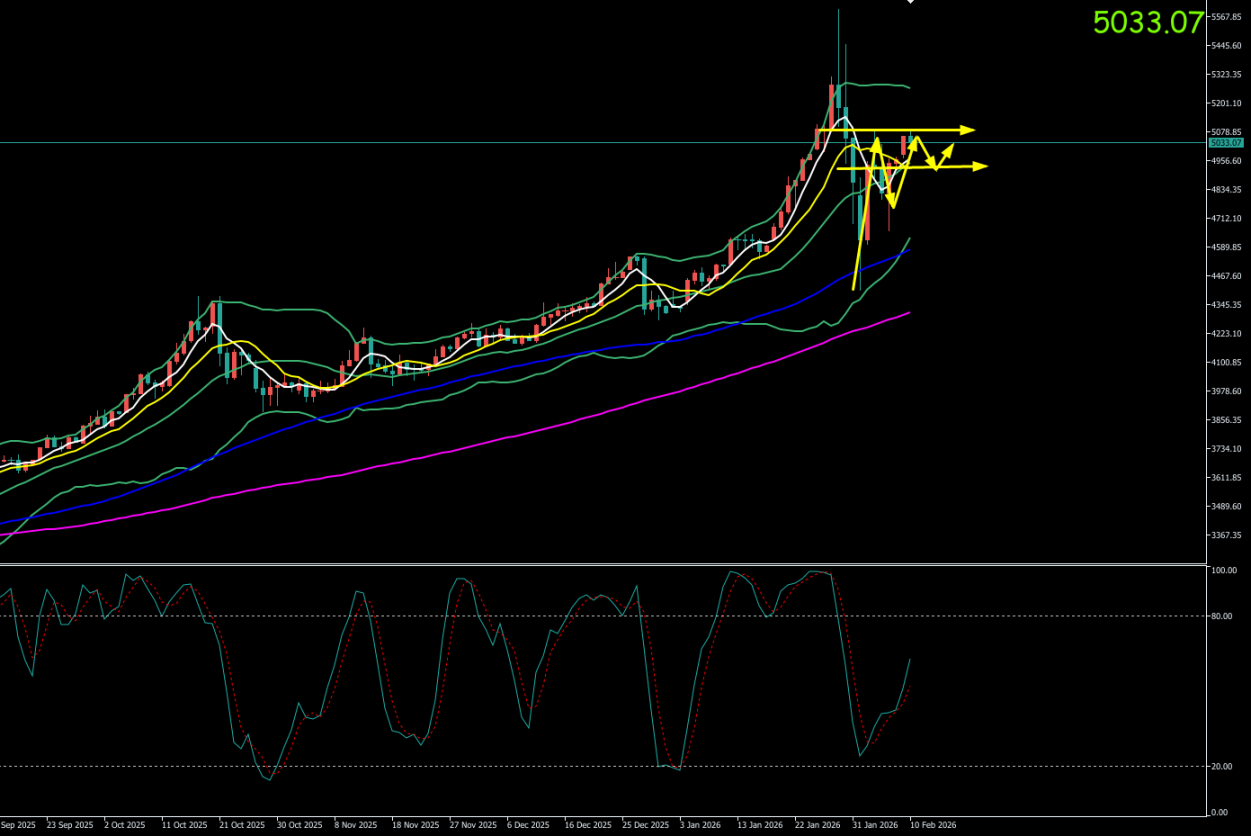This screenshot has width=1251, height=836.
Task: Click the 5567.85 price axis label
Action: coord(1228,17)
